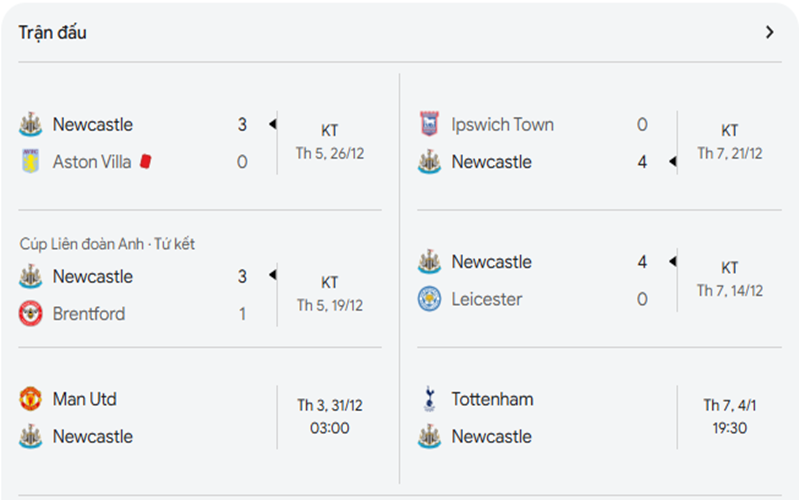Click the Aston Villa crest icon
The height and width of the screenshot is (500, 800).
pyautogui.click(x=30, y=162)
